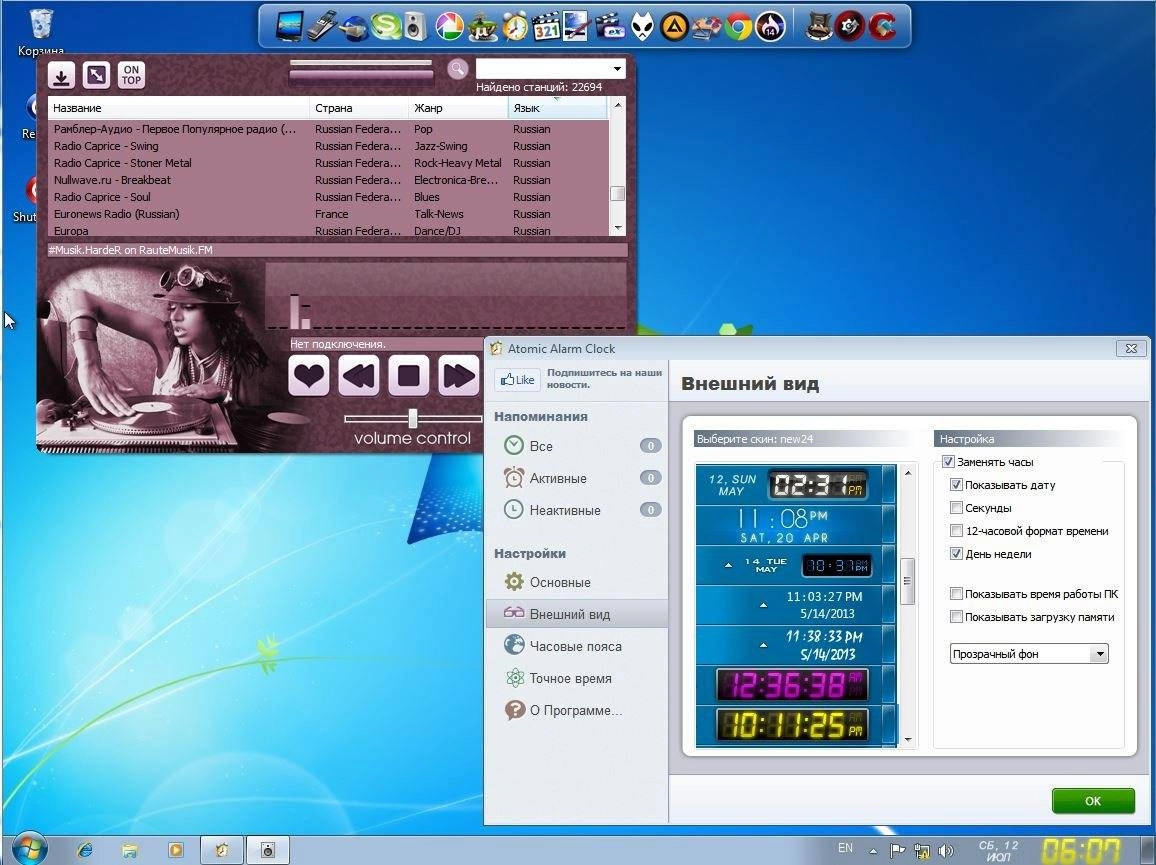
Task: Click the rewind previous station button
Action: click(x=359, y=376)
